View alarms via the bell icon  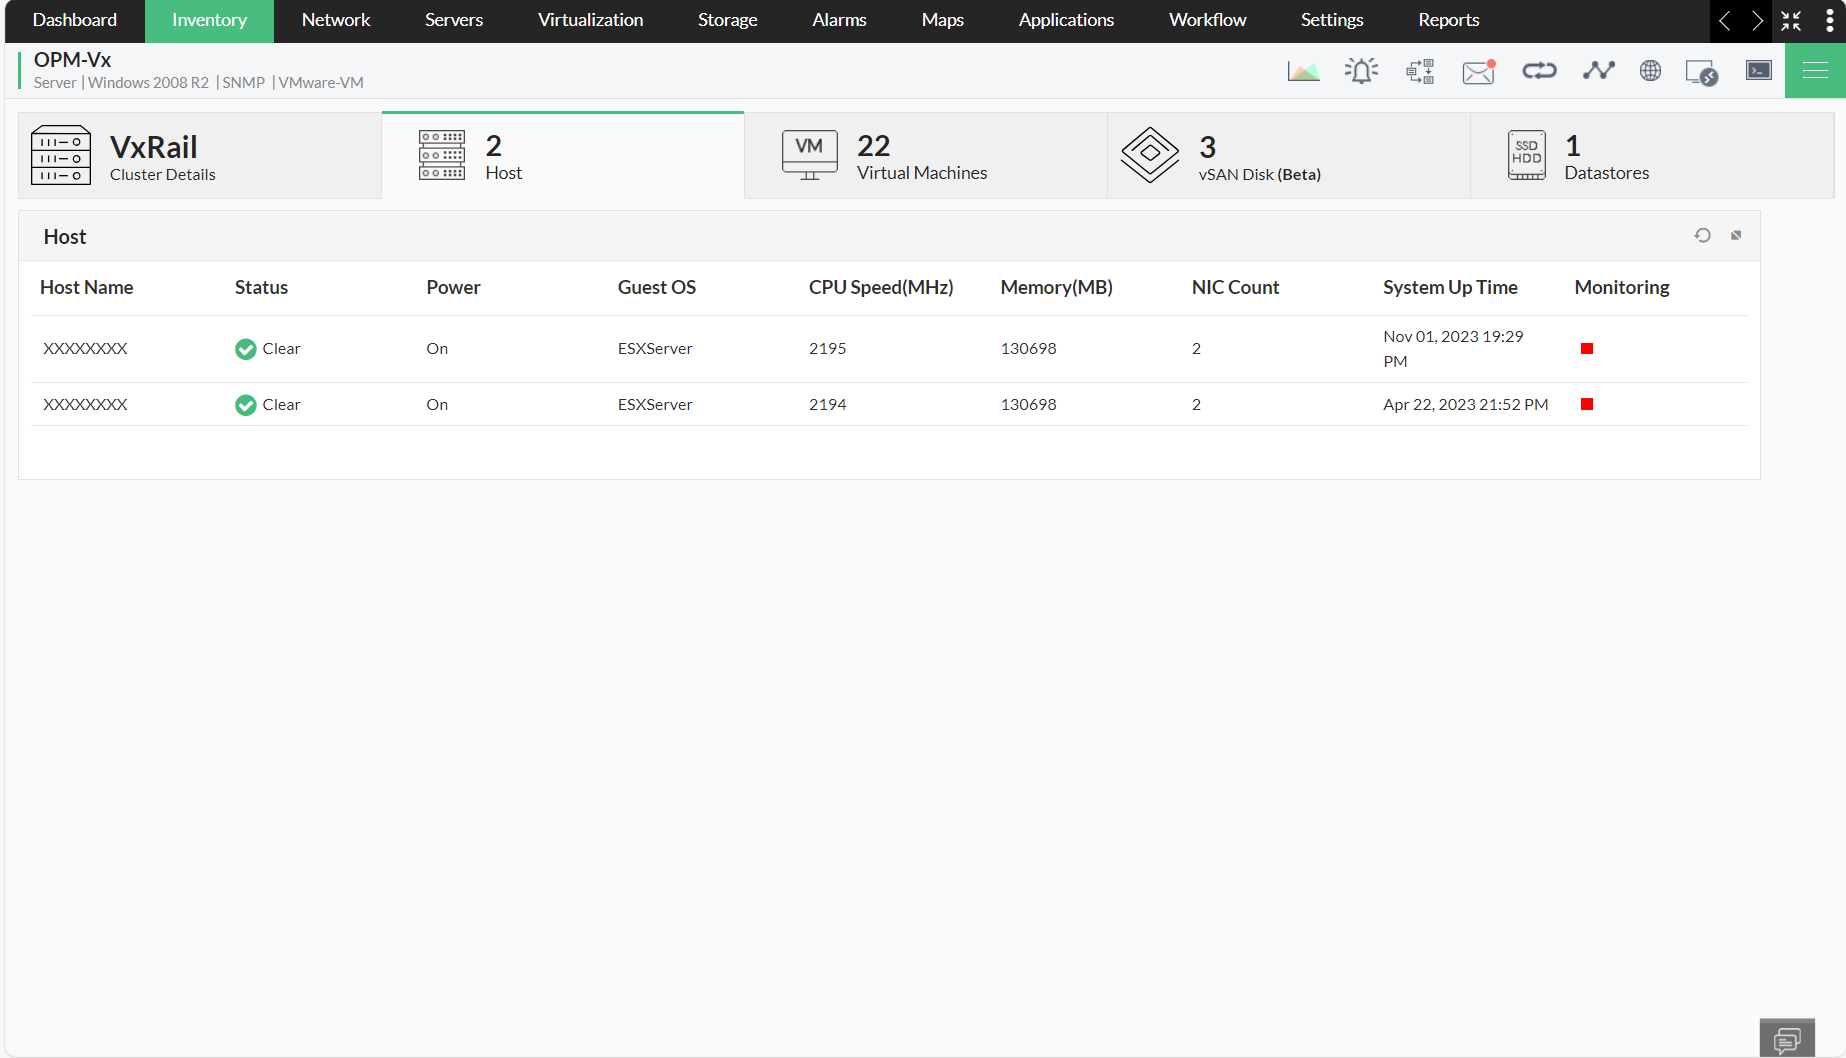[1361, 70]
